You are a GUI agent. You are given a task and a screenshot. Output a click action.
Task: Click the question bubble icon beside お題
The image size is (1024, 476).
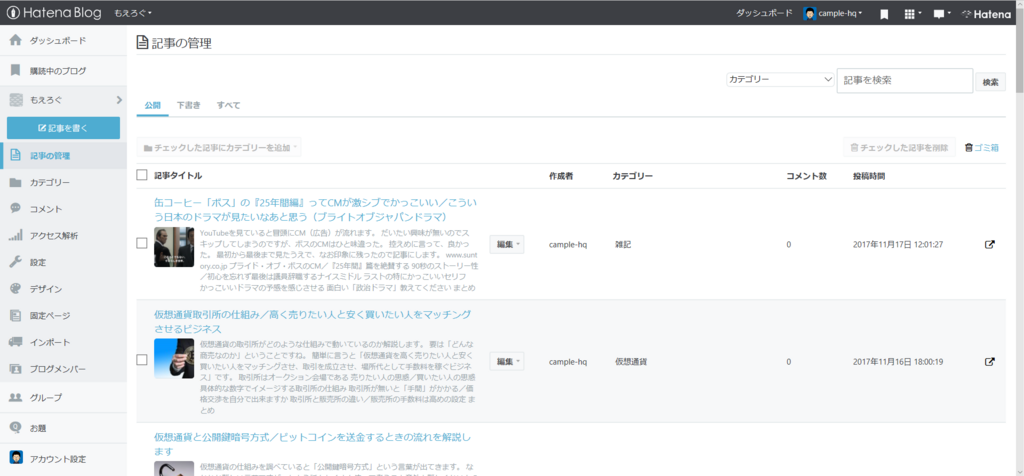[16, 427]
